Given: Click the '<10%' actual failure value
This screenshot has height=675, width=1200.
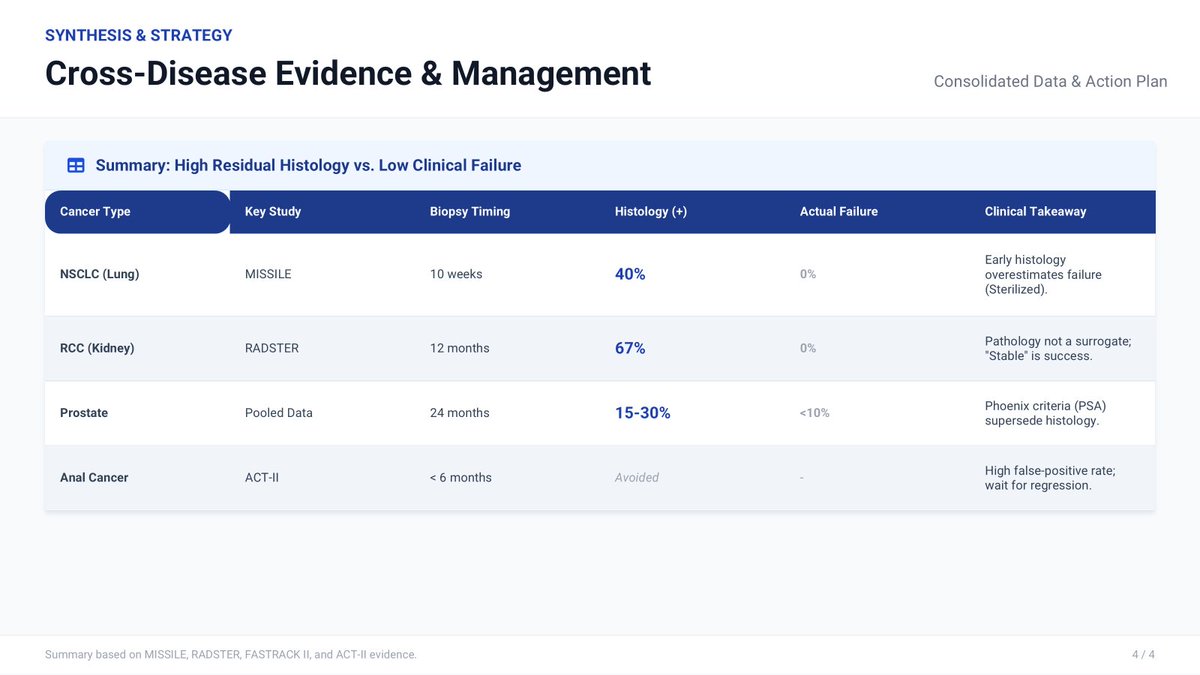Looking at the screenshot, I should pyautogui.click(x=815, y=413).
